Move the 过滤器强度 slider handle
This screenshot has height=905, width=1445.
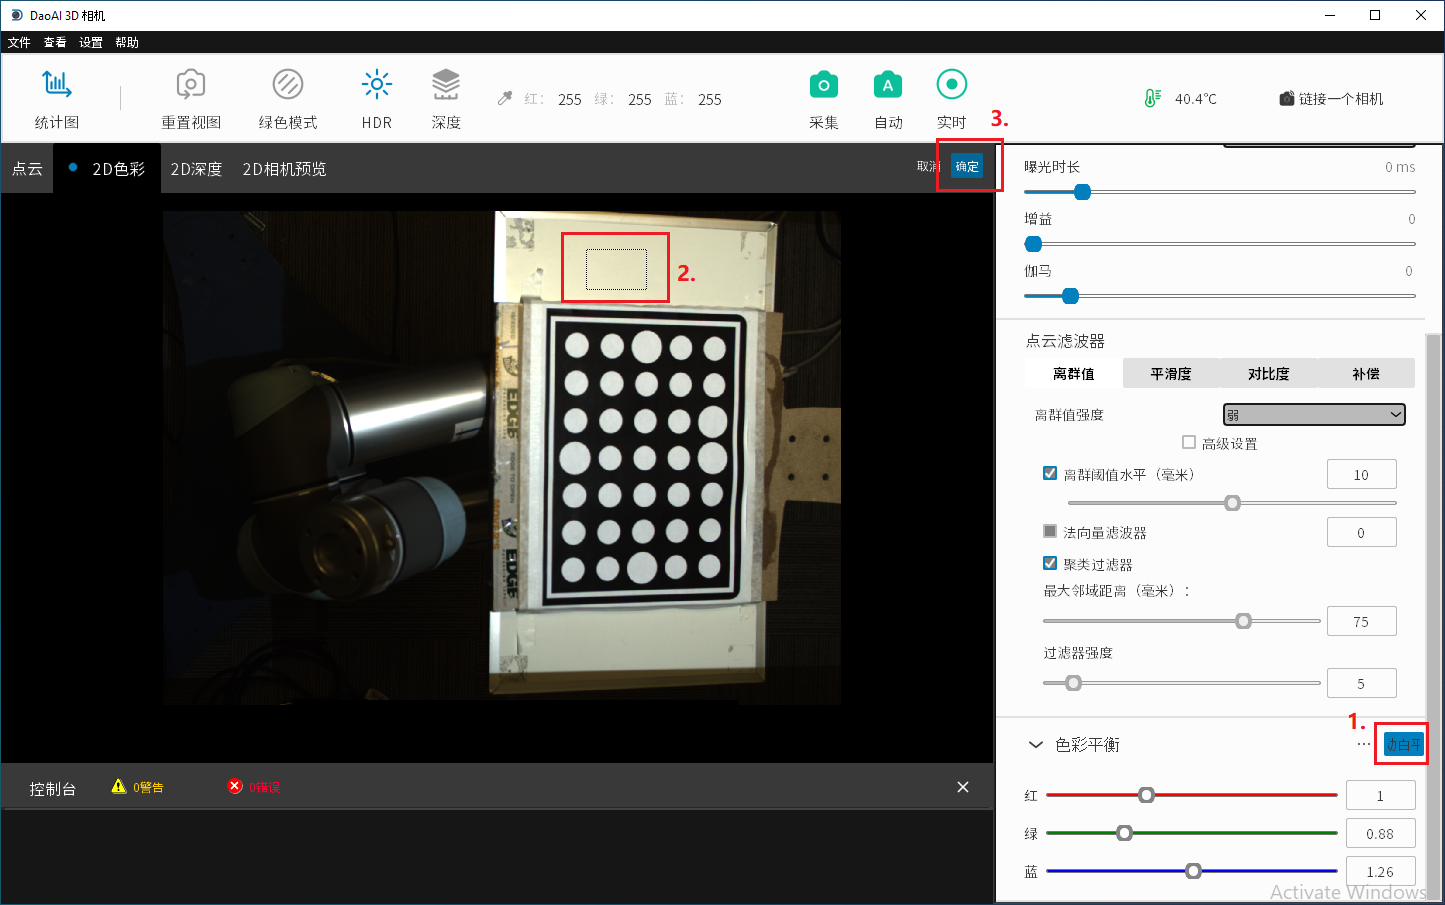1073,683
